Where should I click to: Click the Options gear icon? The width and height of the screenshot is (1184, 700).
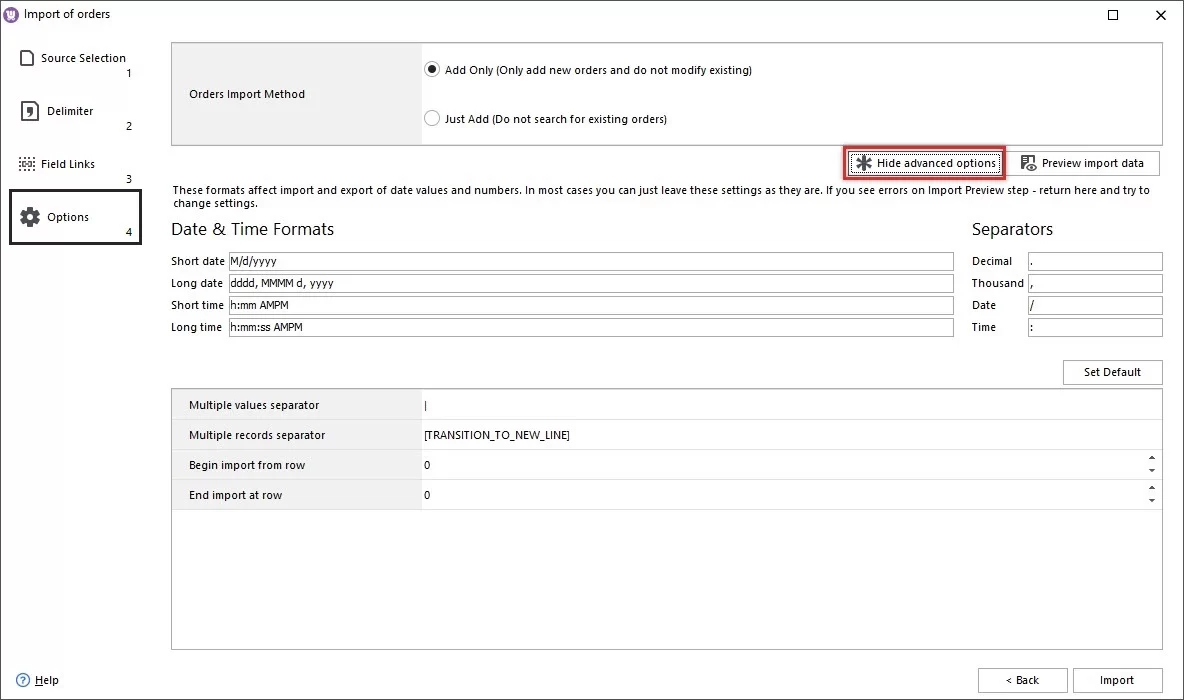tap(28, 216)
